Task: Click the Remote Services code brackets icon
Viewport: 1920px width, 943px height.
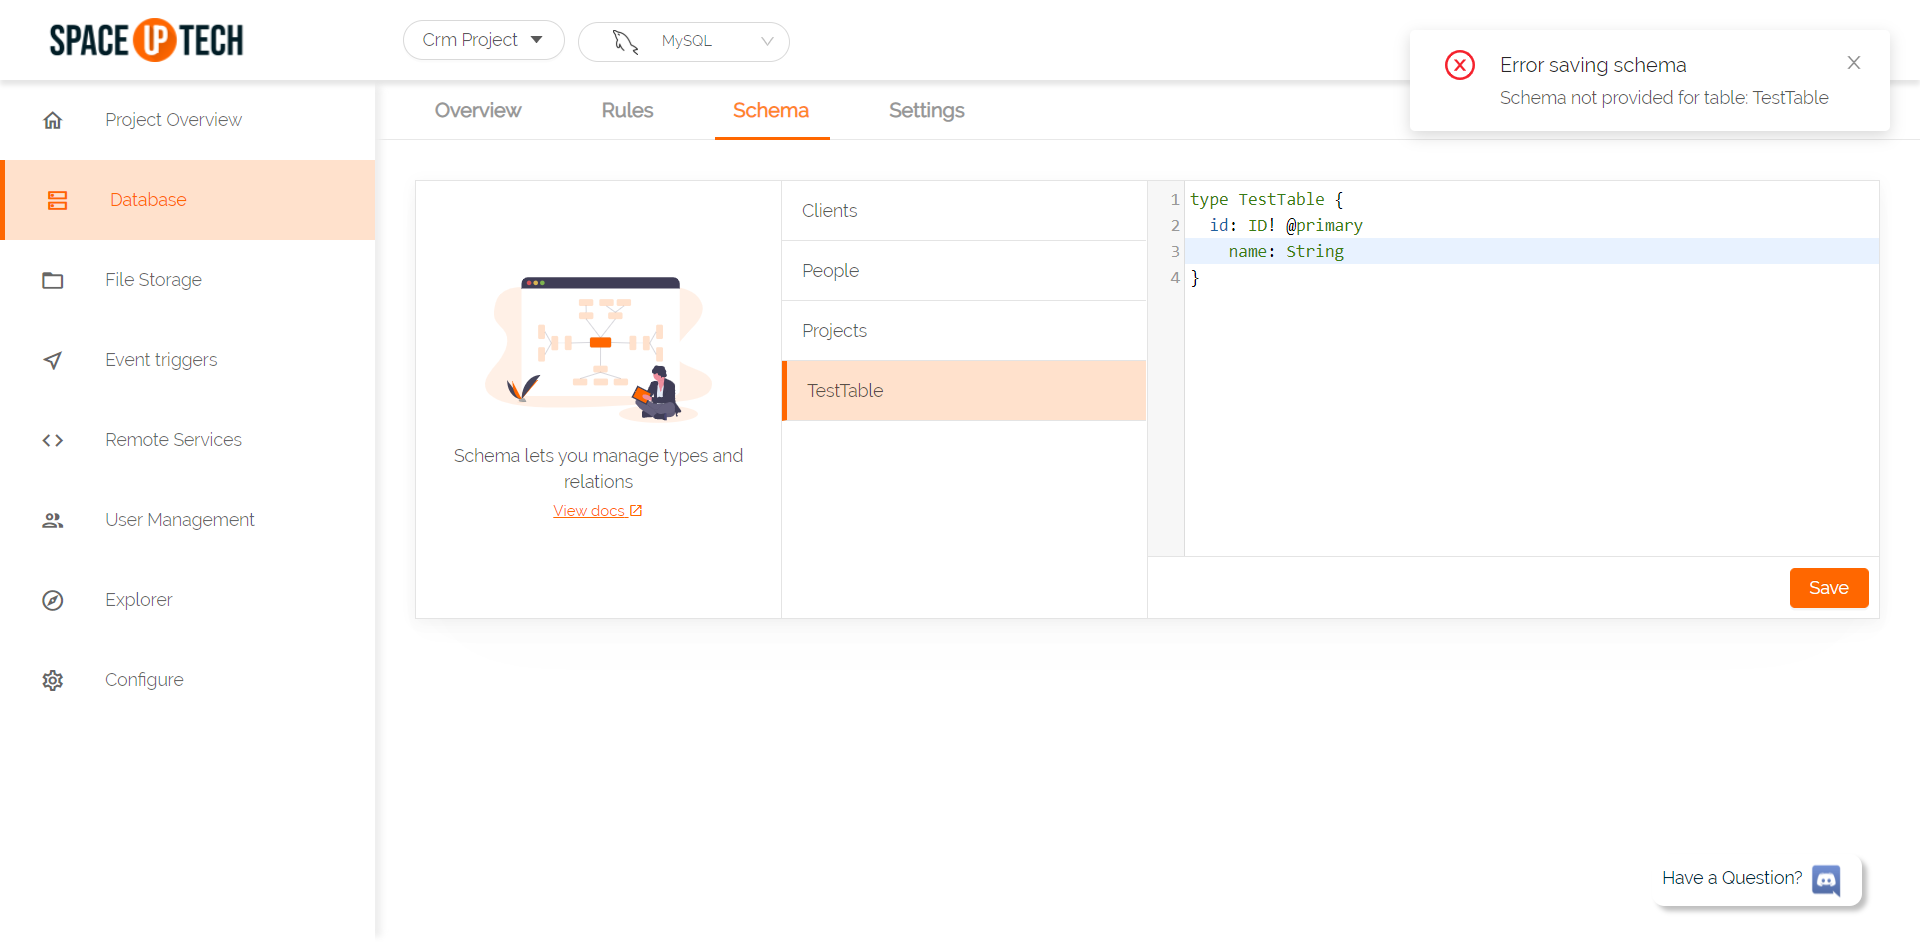Action: point(53,440)
